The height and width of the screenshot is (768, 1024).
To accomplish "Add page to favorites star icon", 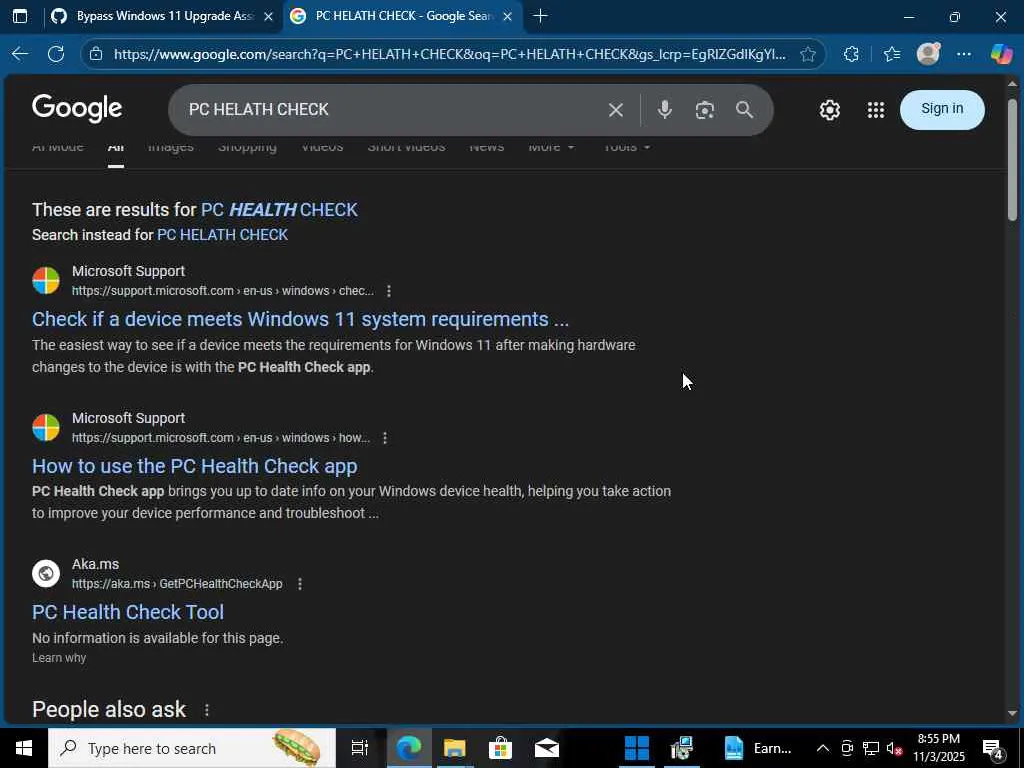I will (x=808, y=54).
